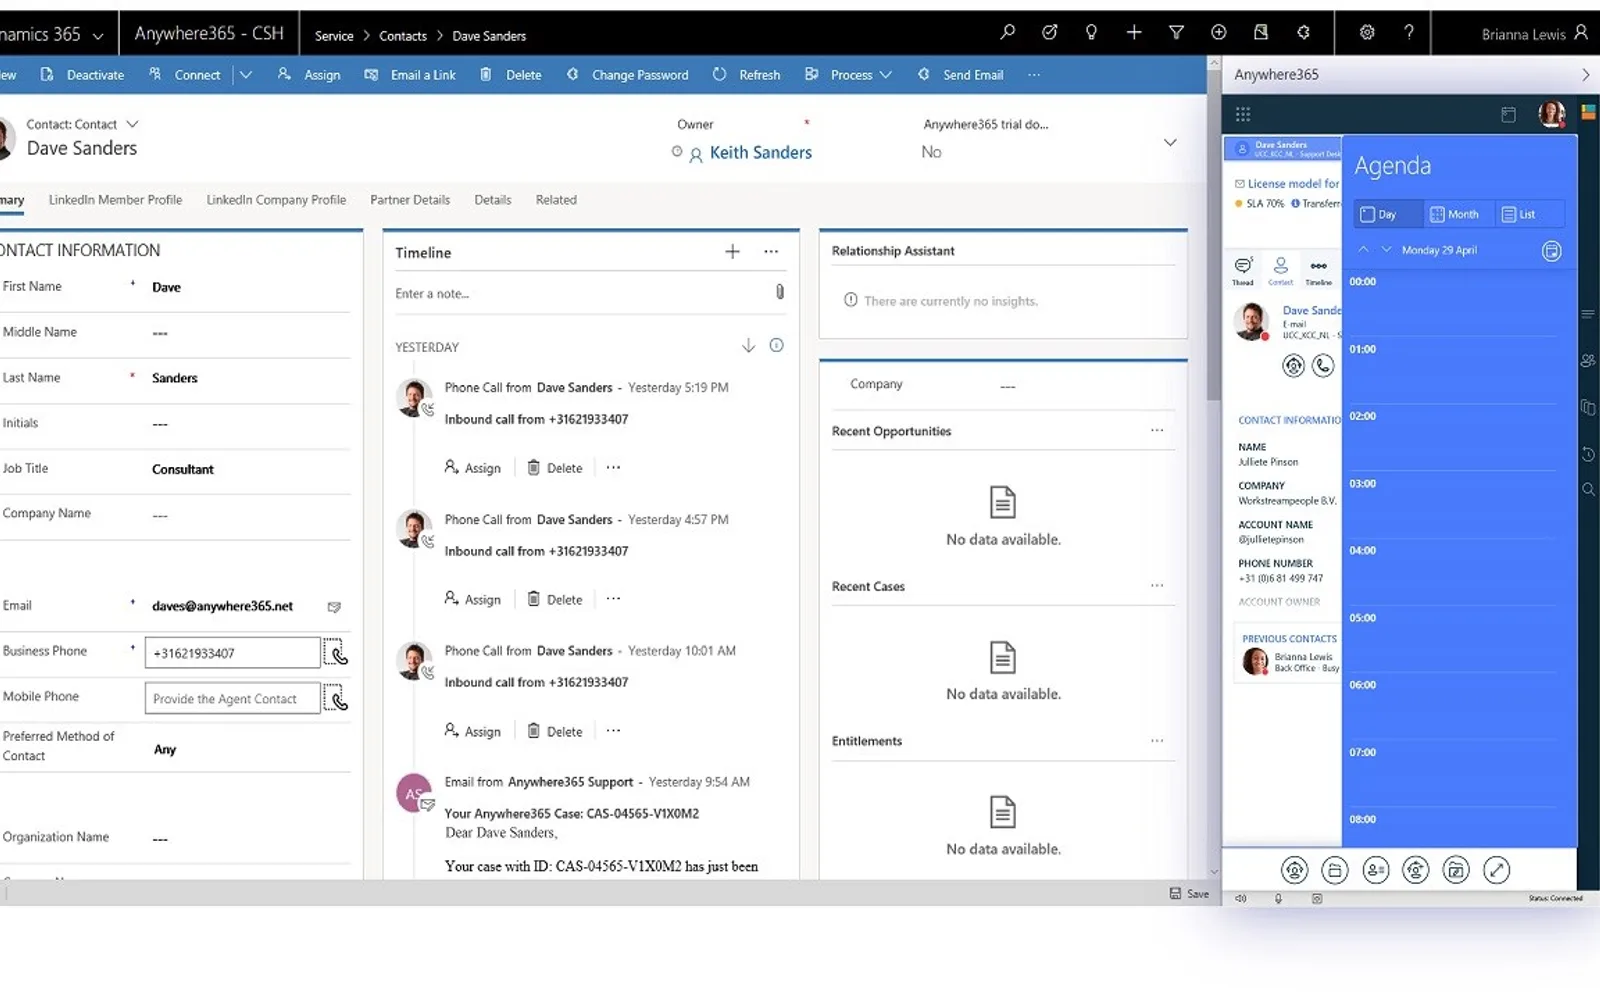Image resolution: width=1600 pixels, height=1000 pixels.
Task: Click the calendar icon in Anywhere365 header
Action: (x=1509, y=115)
